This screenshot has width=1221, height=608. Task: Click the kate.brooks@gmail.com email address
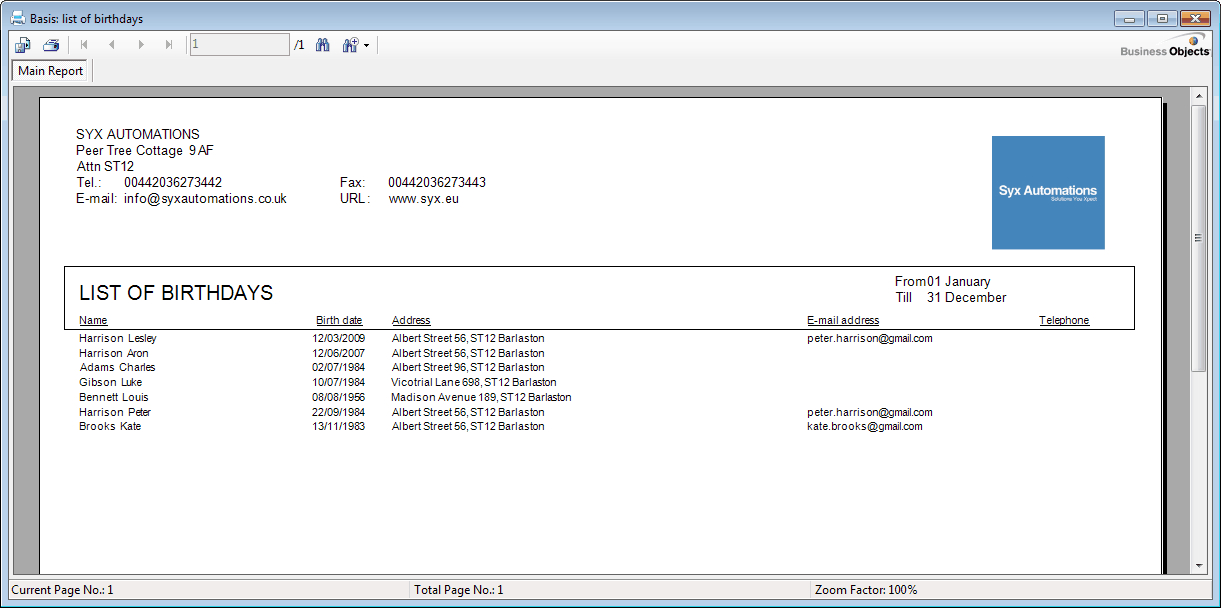click(864, 426)
